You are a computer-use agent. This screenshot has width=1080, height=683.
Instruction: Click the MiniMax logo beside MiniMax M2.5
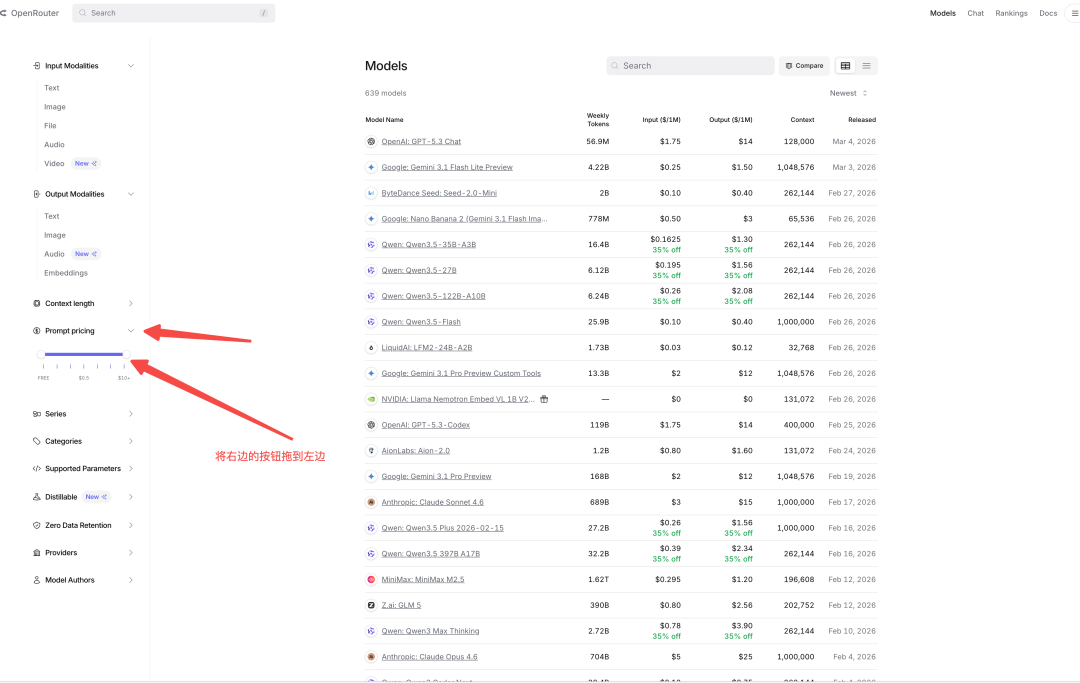coord(371,579)
